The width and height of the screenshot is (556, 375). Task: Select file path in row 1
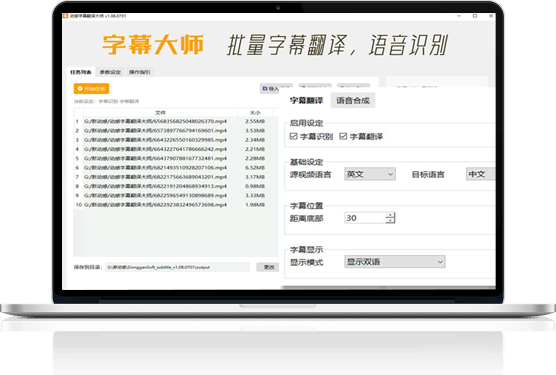(155, 122)
